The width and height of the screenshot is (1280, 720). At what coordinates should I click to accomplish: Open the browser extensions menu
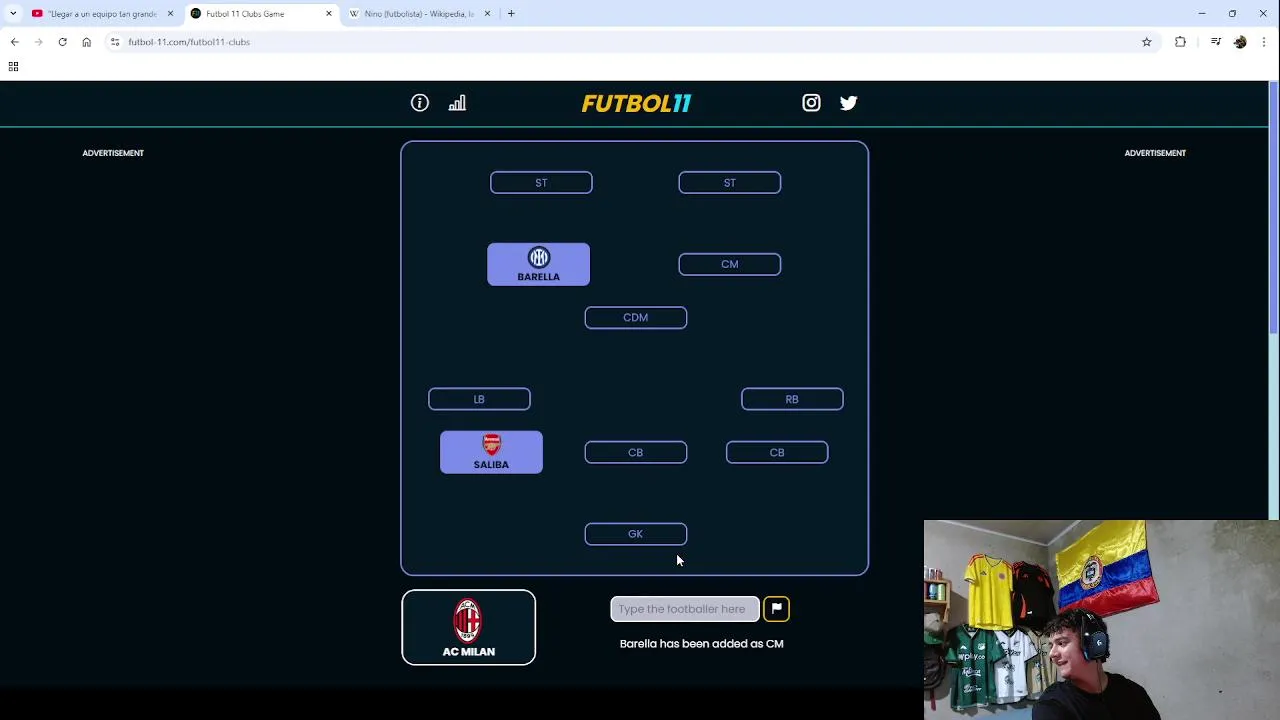(1180, 42)
